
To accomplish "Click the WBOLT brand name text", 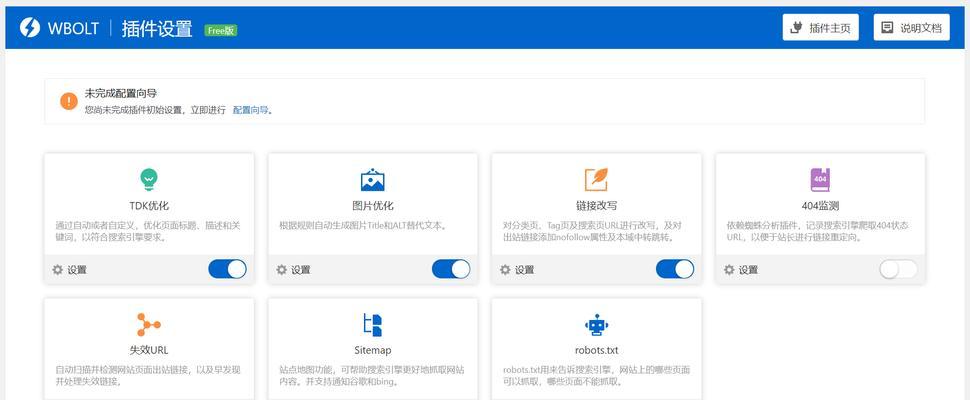I will click(x=73, y=28).
